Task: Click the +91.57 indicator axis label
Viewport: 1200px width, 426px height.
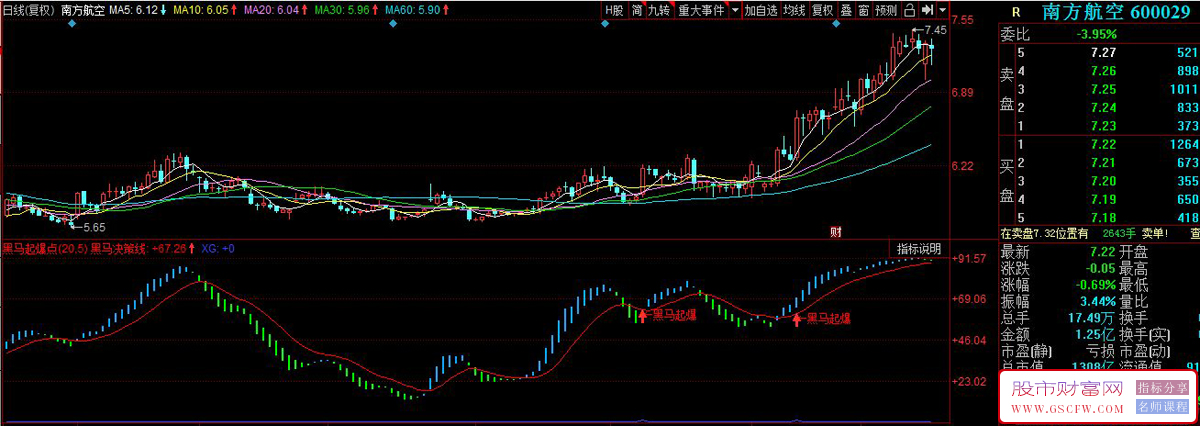Action: pyautogui.click(x=970, y=259)
